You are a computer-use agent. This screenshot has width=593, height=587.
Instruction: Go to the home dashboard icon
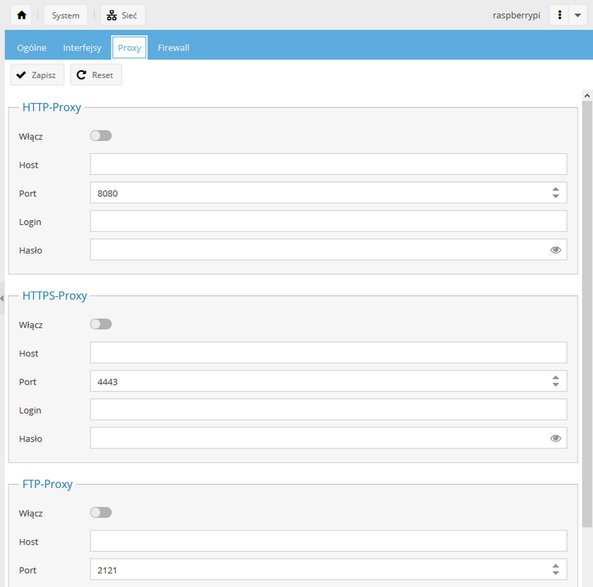[x=22, y=15]
